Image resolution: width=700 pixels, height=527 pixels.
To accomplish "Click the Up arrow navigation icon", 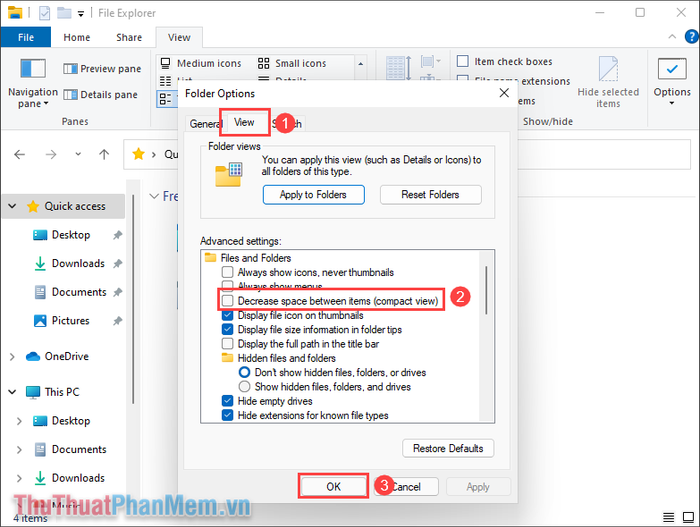I will tap(104, 155).
